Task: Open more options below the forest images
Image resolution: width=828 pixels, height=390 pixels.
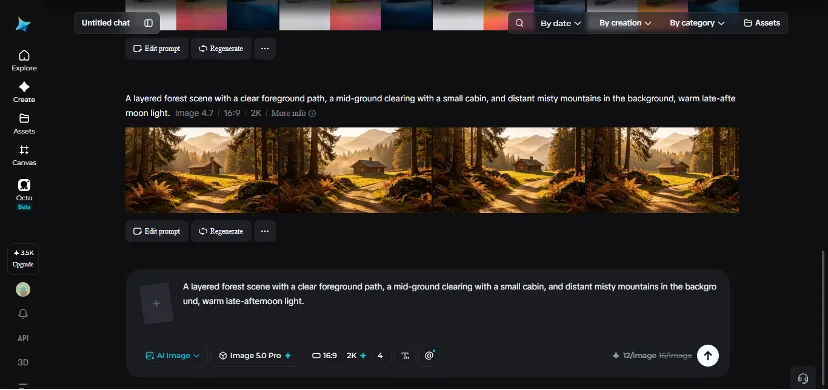Action: 265,231
